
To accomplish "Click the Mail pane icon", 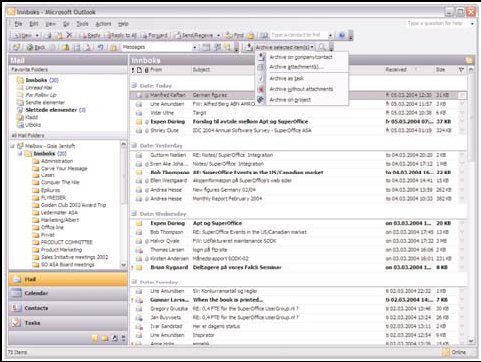I will click(17, 279).
